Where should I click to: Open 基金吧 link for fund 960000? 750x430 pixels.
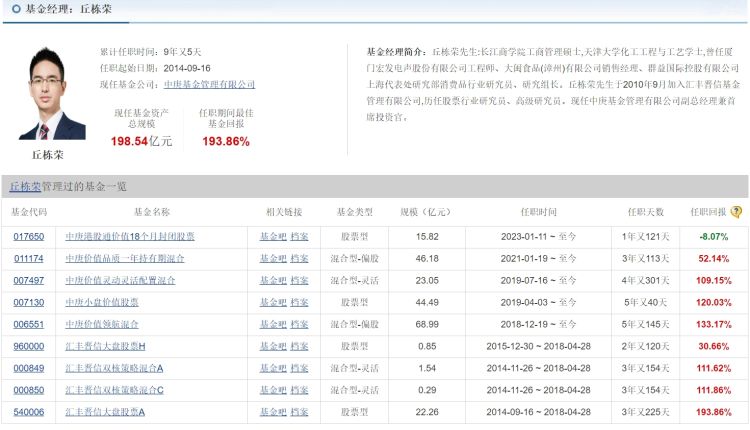[x=273, y=346]
